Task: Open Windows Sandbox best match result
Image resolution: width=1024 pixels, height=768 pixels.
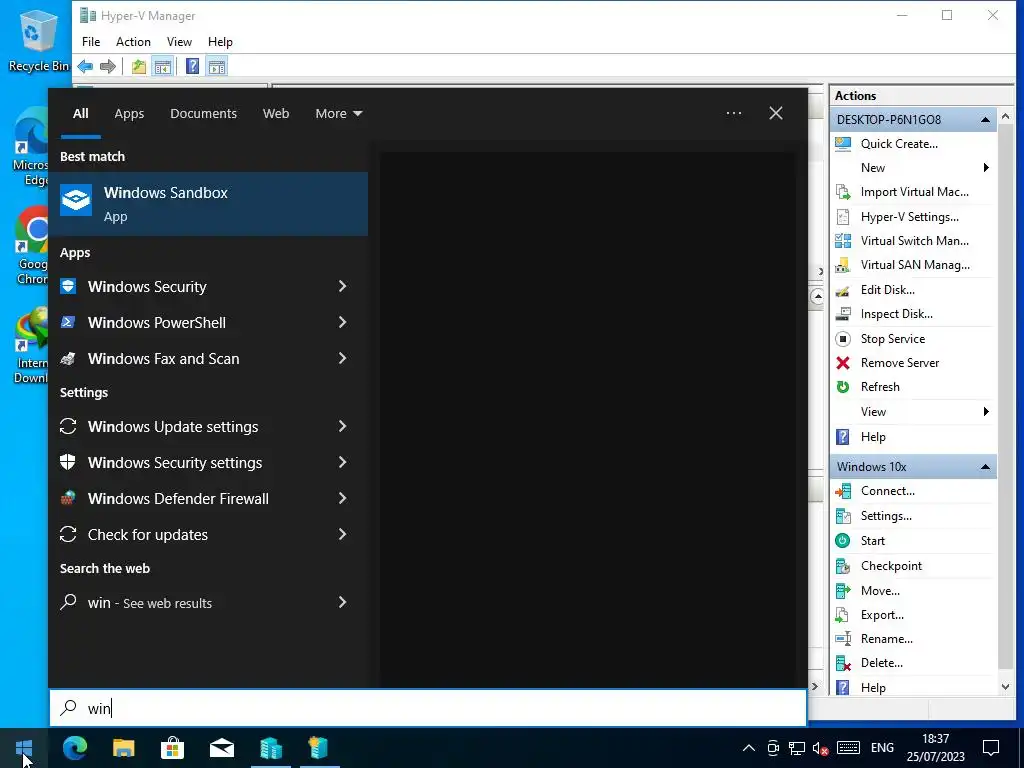Action: click(208, 204)
